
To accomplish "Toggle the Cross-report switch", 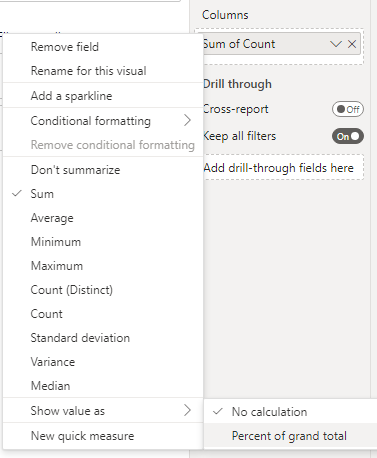I will [x=348, y=109].
